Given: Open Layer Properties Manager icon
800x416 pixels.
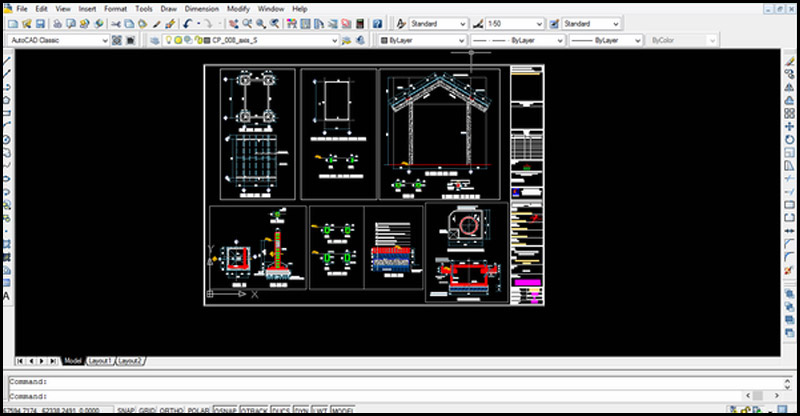Looking at the screenshot, I should (155, 40).
